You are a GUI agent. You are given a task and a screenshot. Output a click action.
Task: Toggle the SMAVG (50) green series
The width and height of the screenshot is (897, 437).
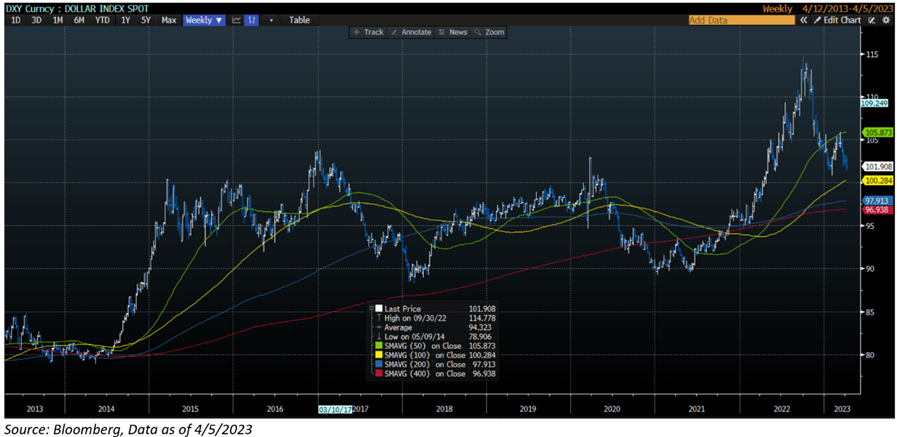coord(409,346)
